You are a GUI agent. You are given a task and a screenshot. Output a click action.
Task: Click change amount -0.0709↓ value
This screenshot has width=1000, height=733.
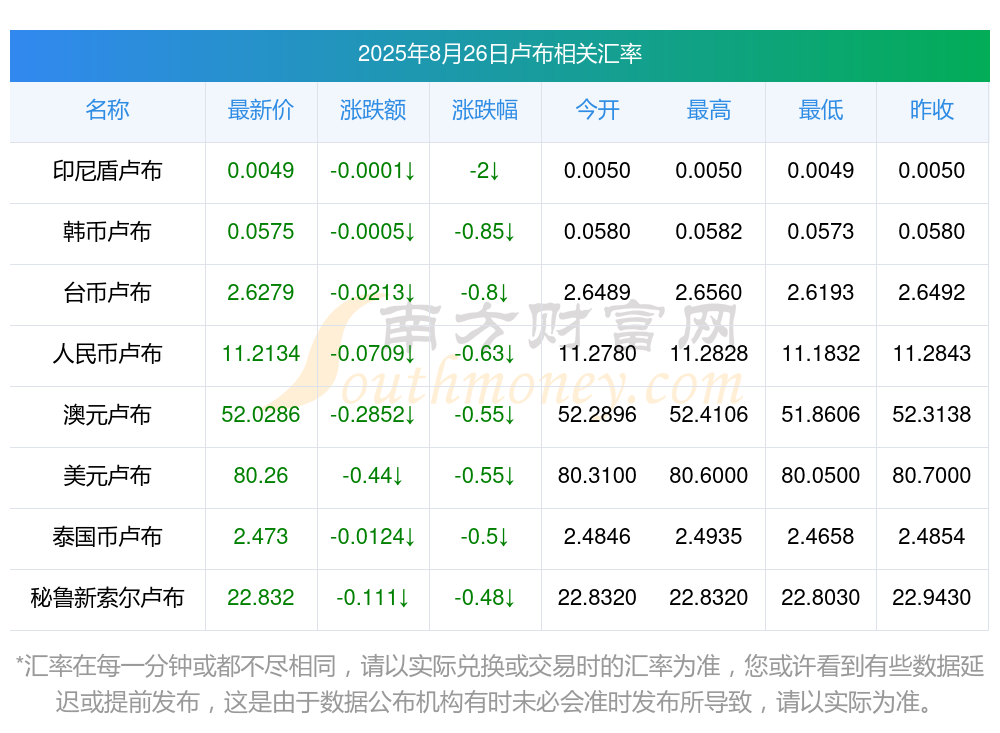373,353
